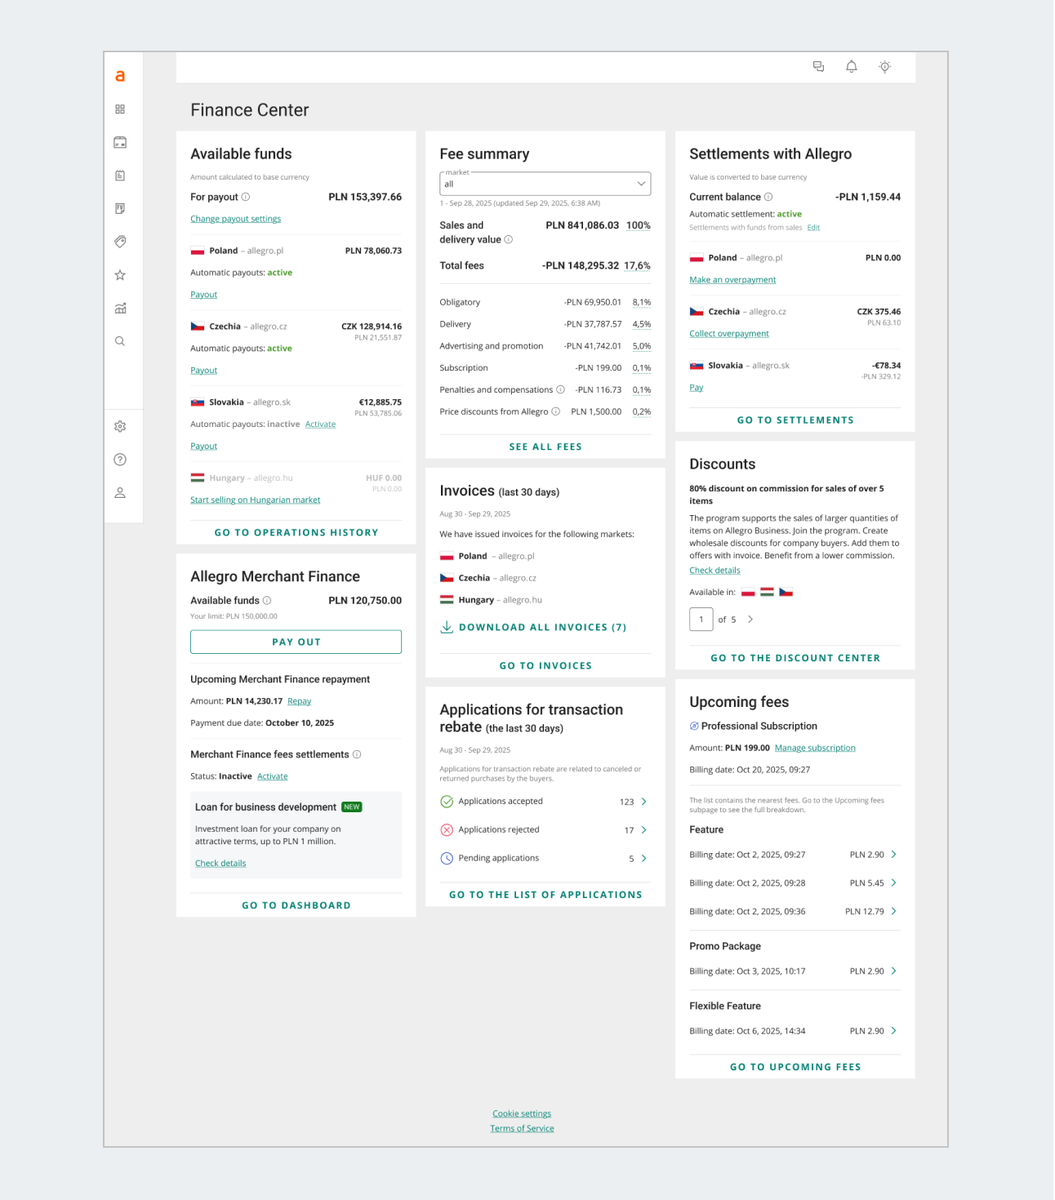Open the star ratings icon in the sidebar
Image resolution: width=1055 pixels, height=1200 pixels.
tap(120, 275)
